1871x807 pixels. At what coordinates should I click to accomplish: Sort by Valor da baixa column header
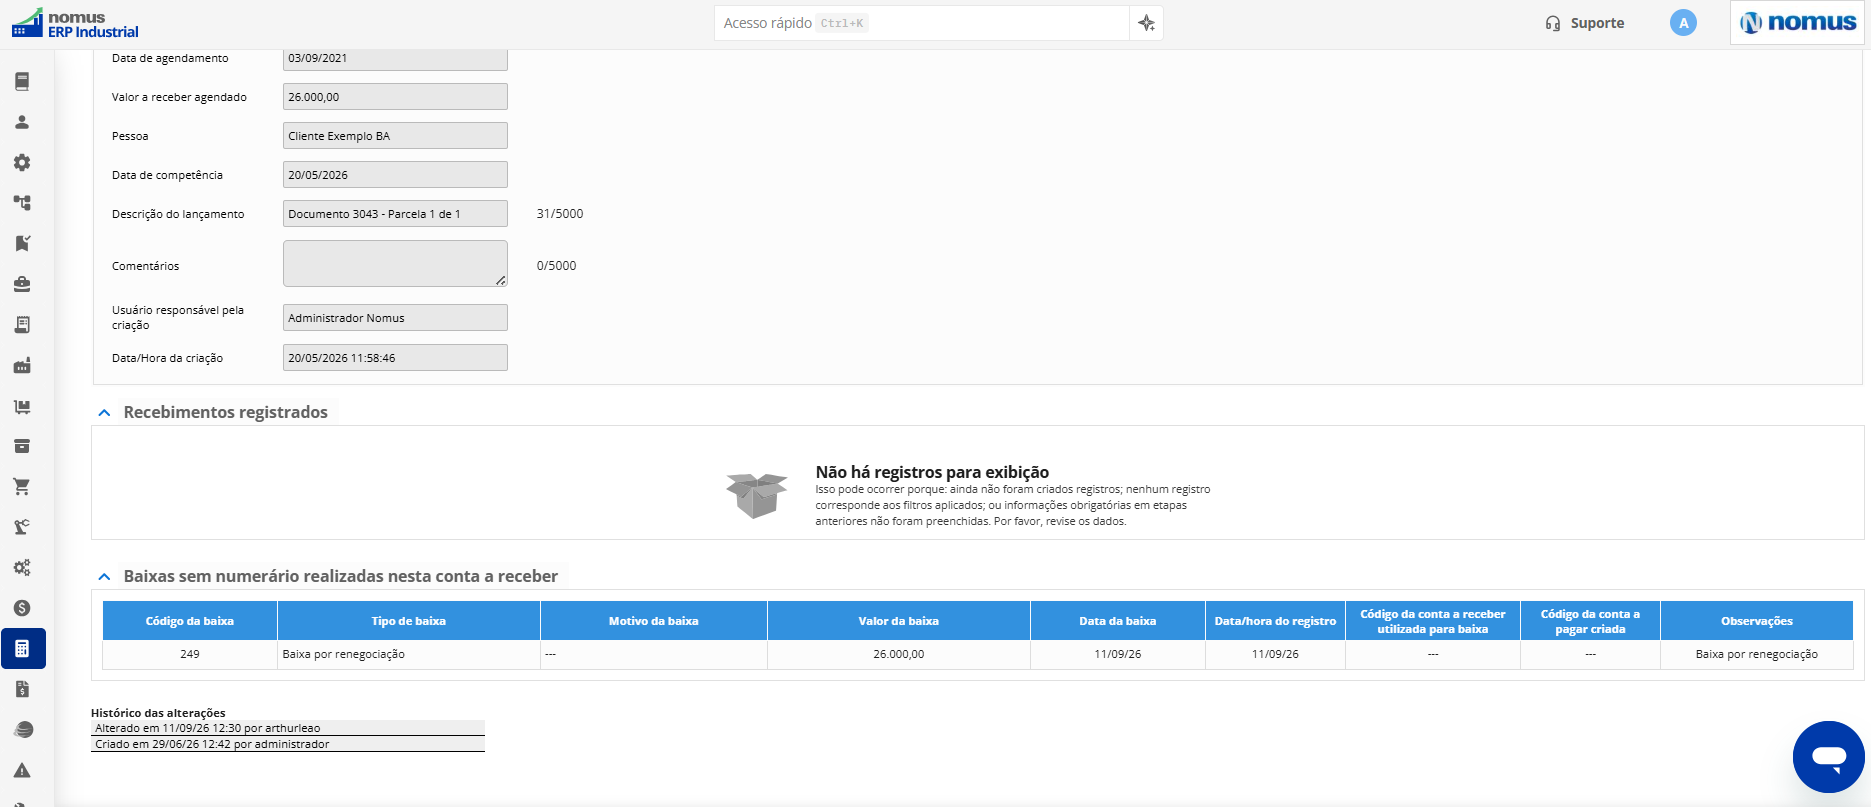pyautogui.click(x=898, y=621)
